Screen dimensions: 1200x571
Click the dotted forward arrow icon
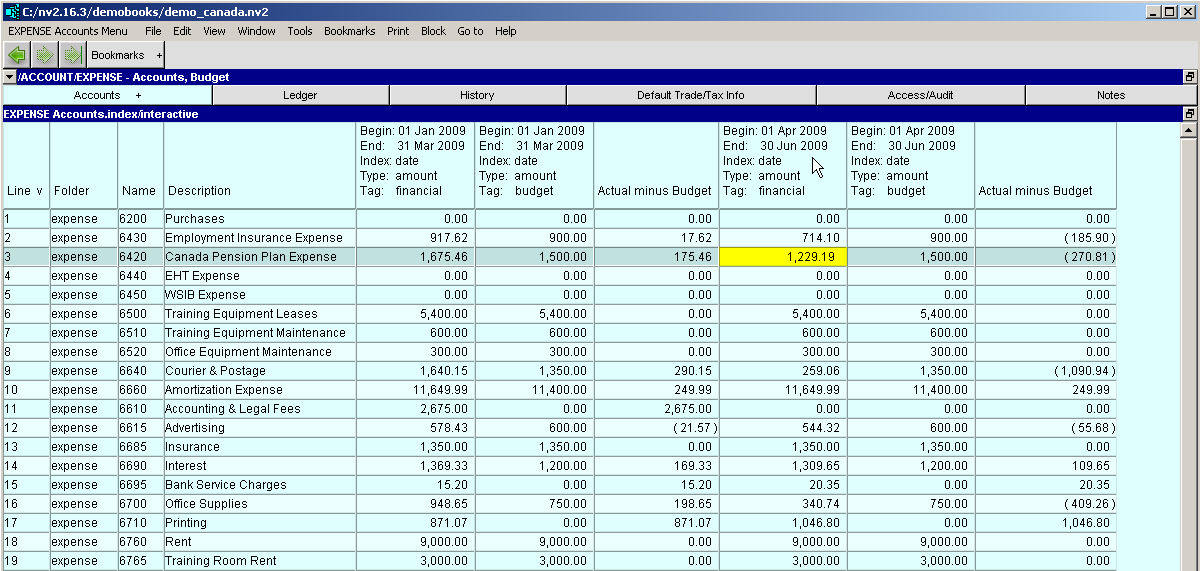[45, 55]
